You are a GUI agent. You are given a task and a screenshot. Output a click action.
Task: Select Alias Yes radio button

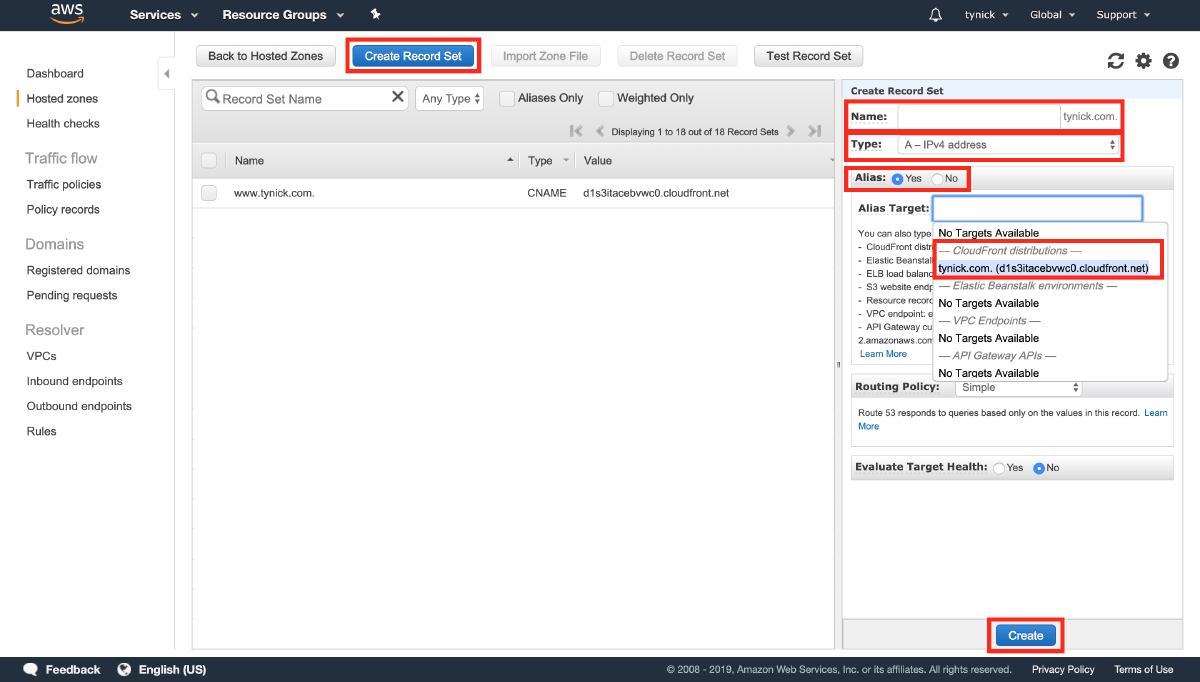[897, 179]
